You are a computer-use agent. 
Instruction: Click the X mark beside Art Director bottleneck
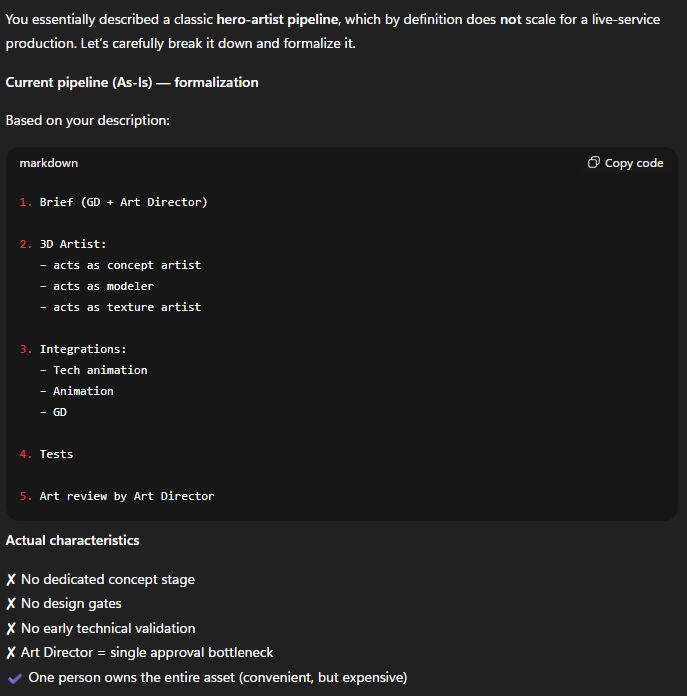coord(11,653)
